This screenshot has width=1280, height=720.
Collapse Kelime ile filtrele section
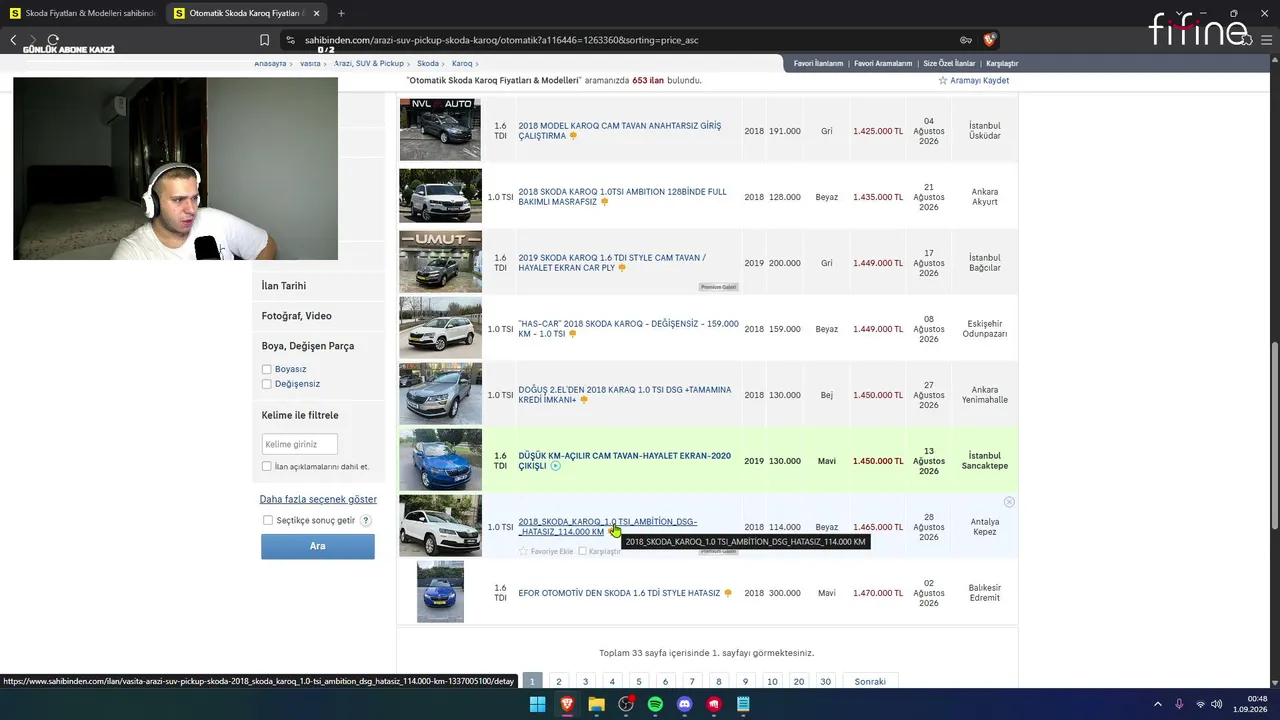(x=300, y=415)
